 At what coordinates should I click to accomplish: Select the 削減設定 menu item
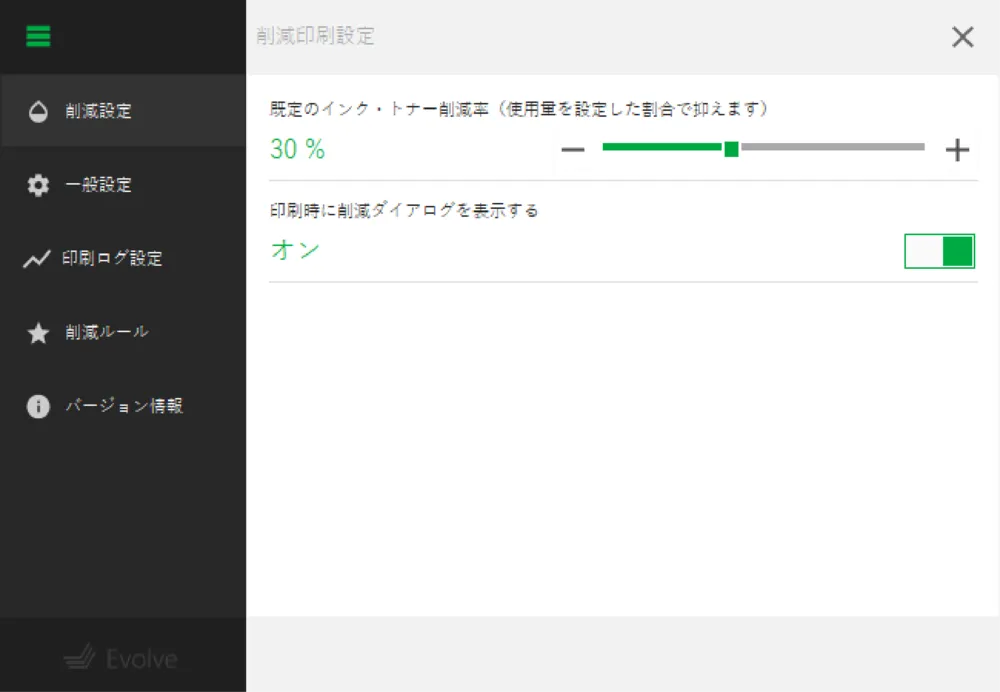coord(123,111)
